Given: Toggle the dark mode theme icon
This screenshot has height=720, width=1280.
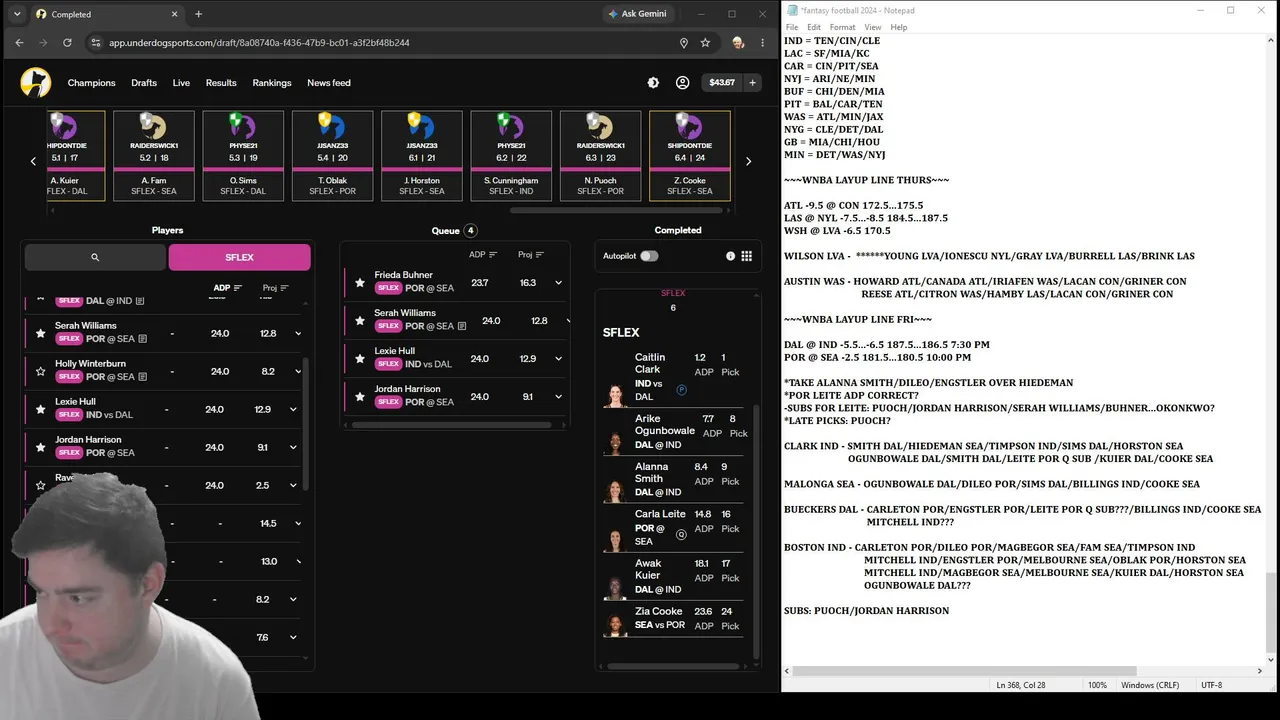Looking at the screenshot, I should (x=653, y=83).
